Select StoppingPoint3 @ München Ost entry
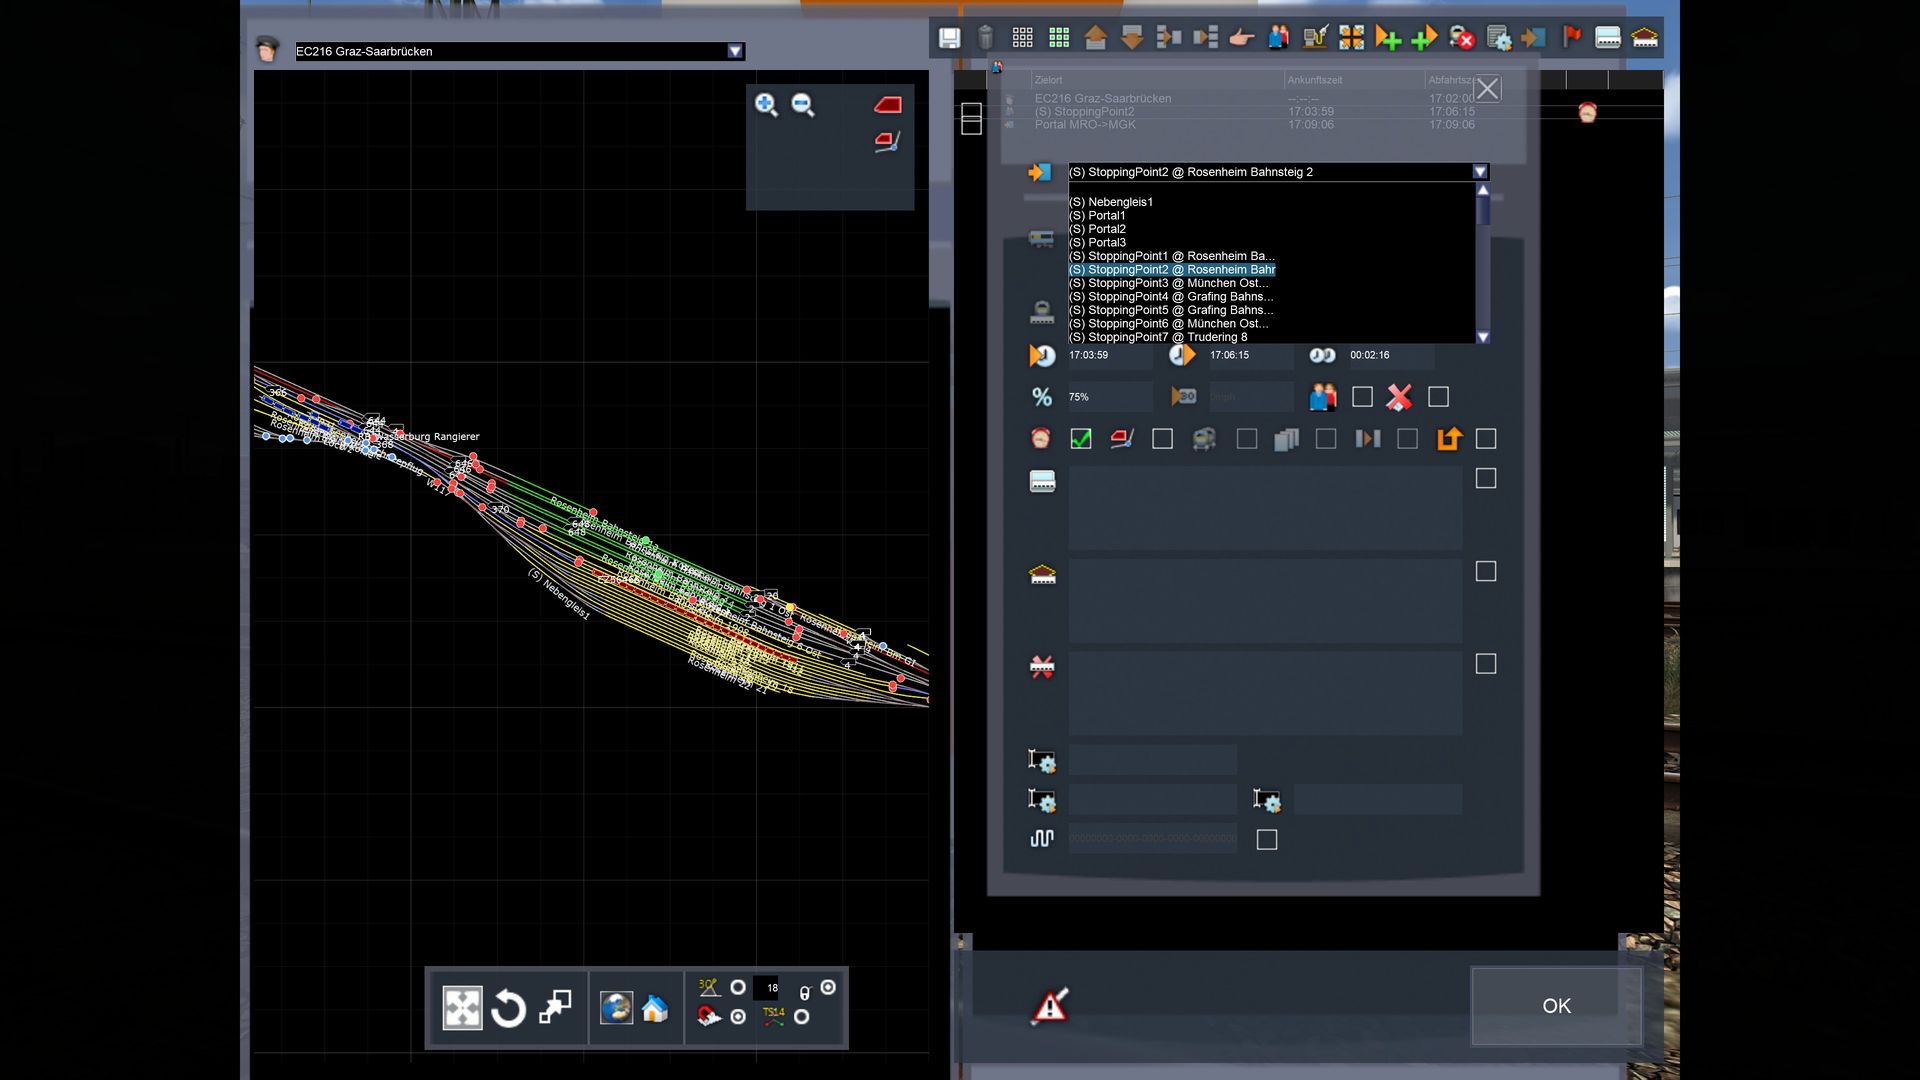The height and width of the screenshot is (1080, 1920). [x=1168, y=283]
